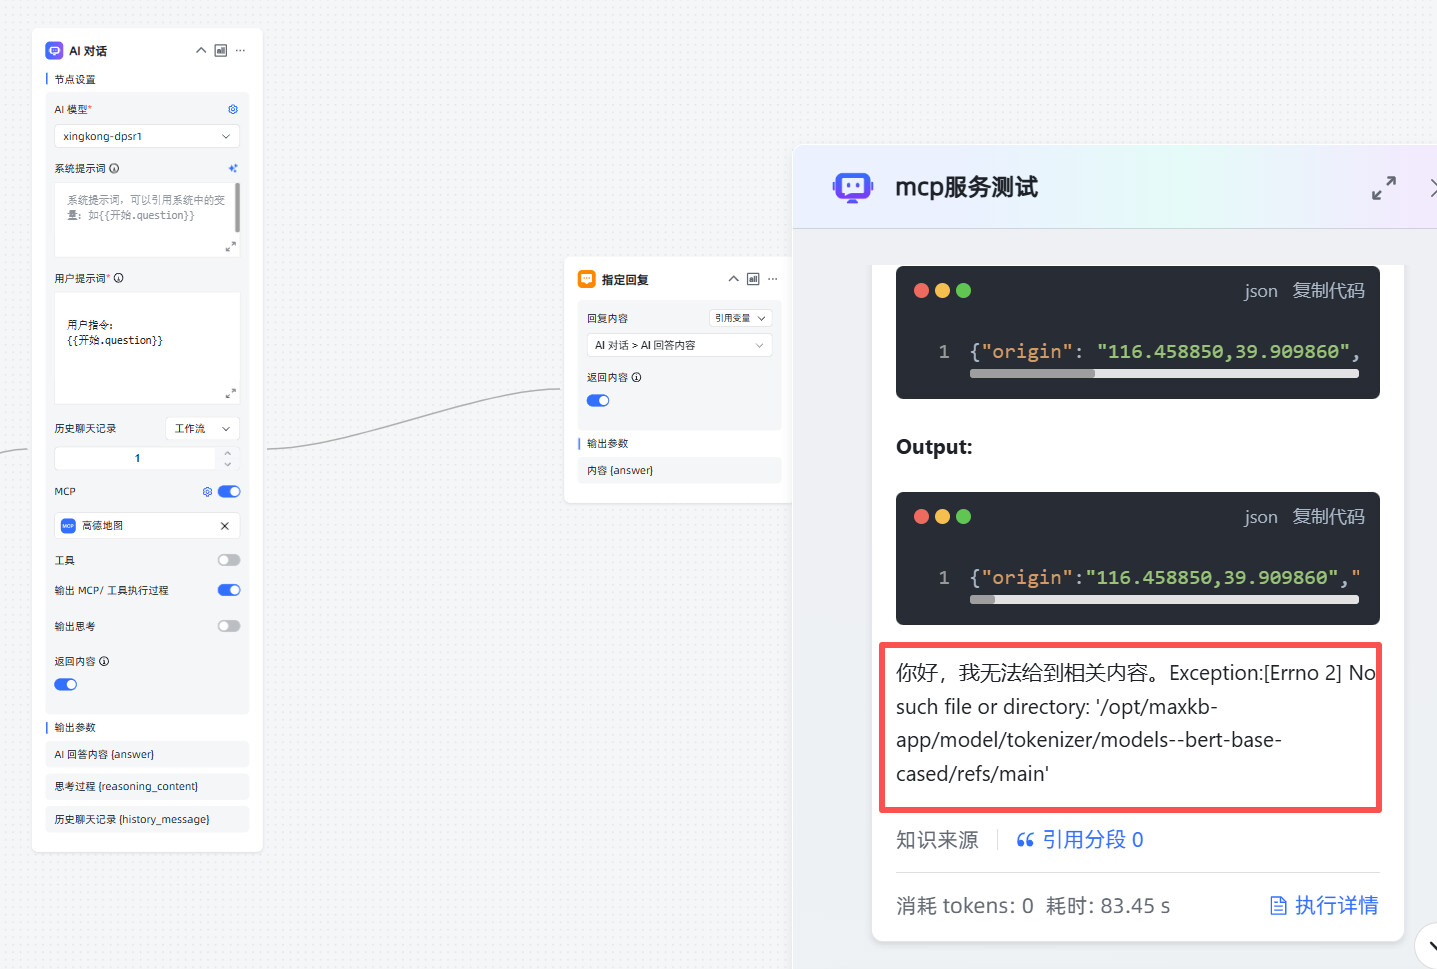Open AI model settings gear icon
1437x969 pixels.
click(233, 109)
